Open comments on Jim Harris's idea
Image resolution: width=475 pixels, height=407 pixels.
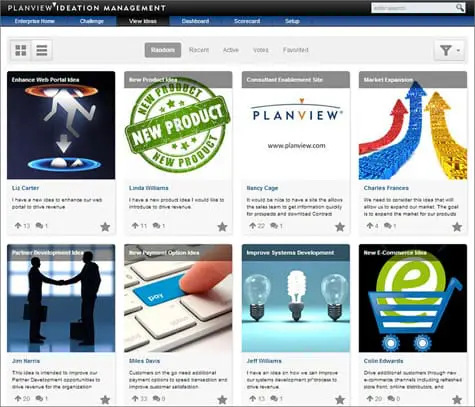pos(39,398)
